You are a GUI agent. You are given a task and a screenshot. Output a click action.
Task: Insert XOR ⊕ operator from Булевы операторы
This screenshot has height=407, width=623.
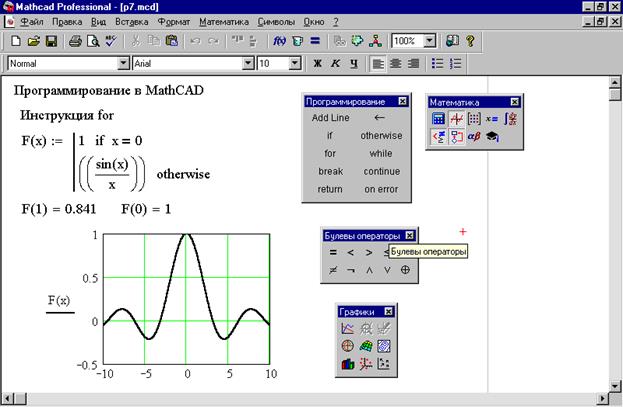click(x=405, y=270)
